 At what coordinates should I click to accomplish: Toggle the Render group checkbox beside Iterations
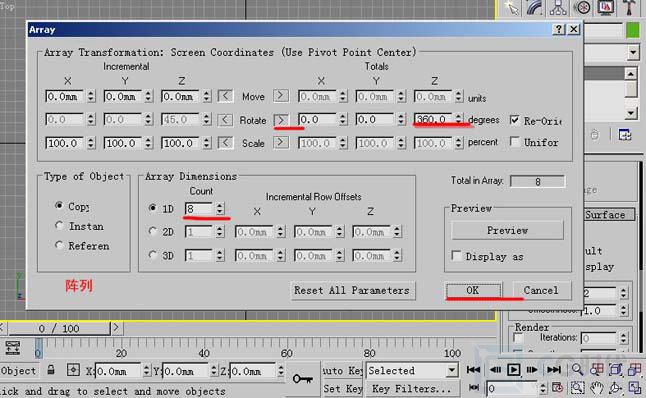pos(518,339)
